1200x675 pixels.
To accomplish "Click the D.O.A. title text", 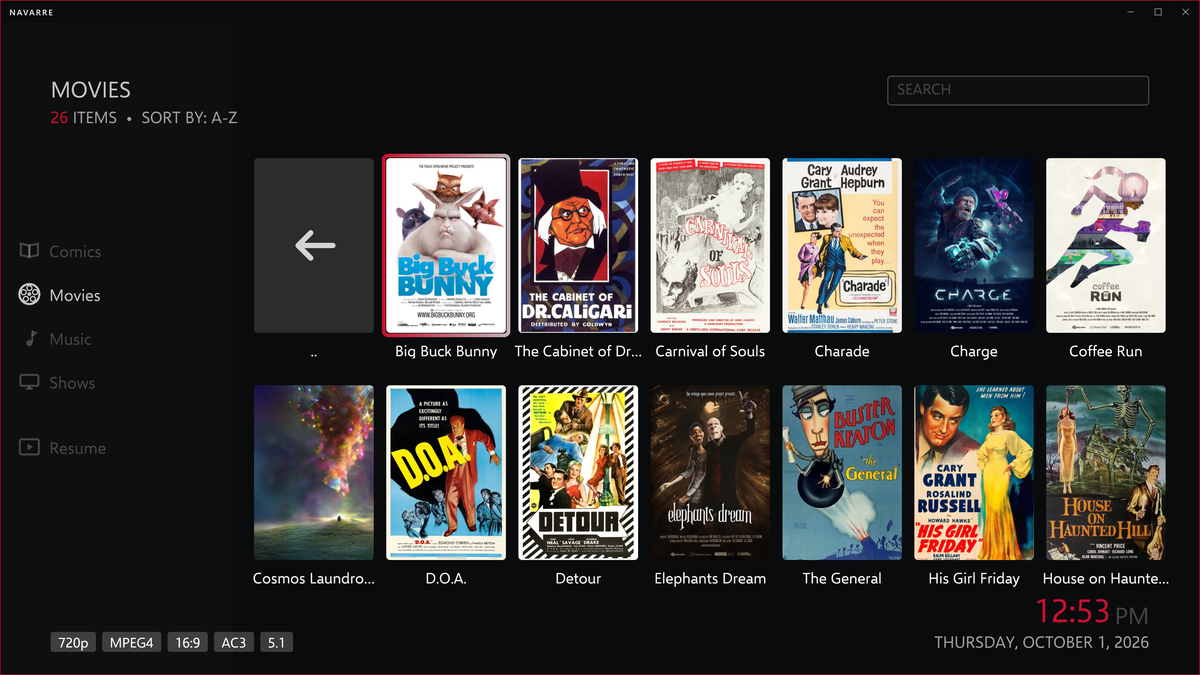I will coord(446,579).
